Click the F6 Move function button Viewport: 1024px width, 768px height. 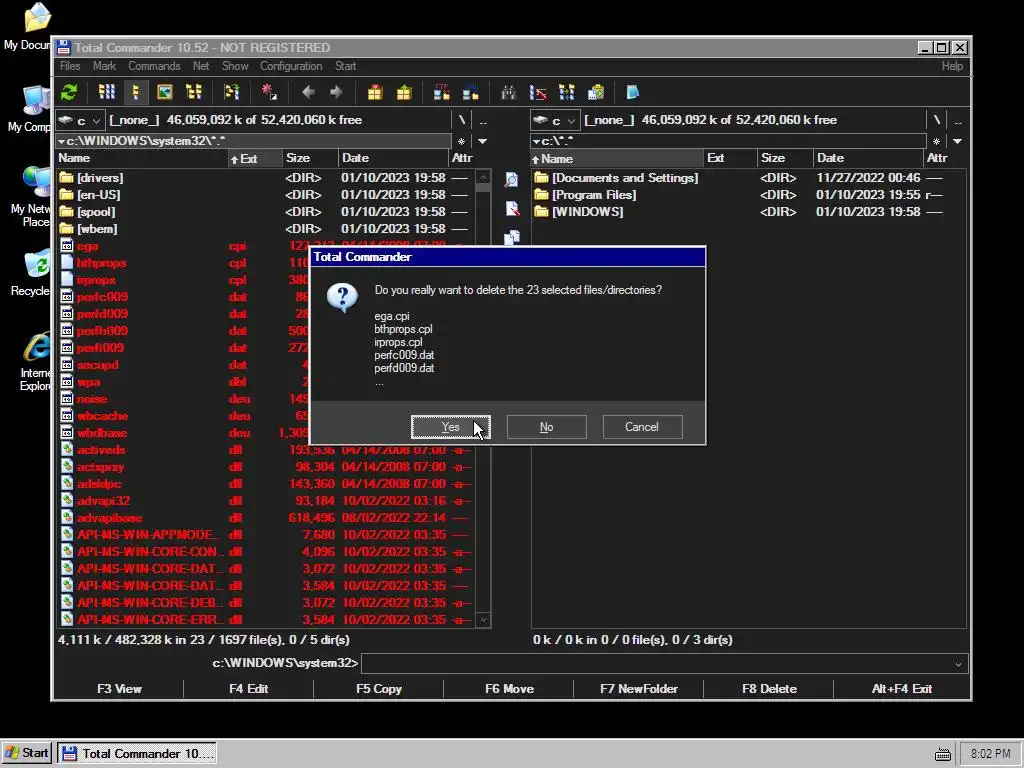[x=509, y=689]
